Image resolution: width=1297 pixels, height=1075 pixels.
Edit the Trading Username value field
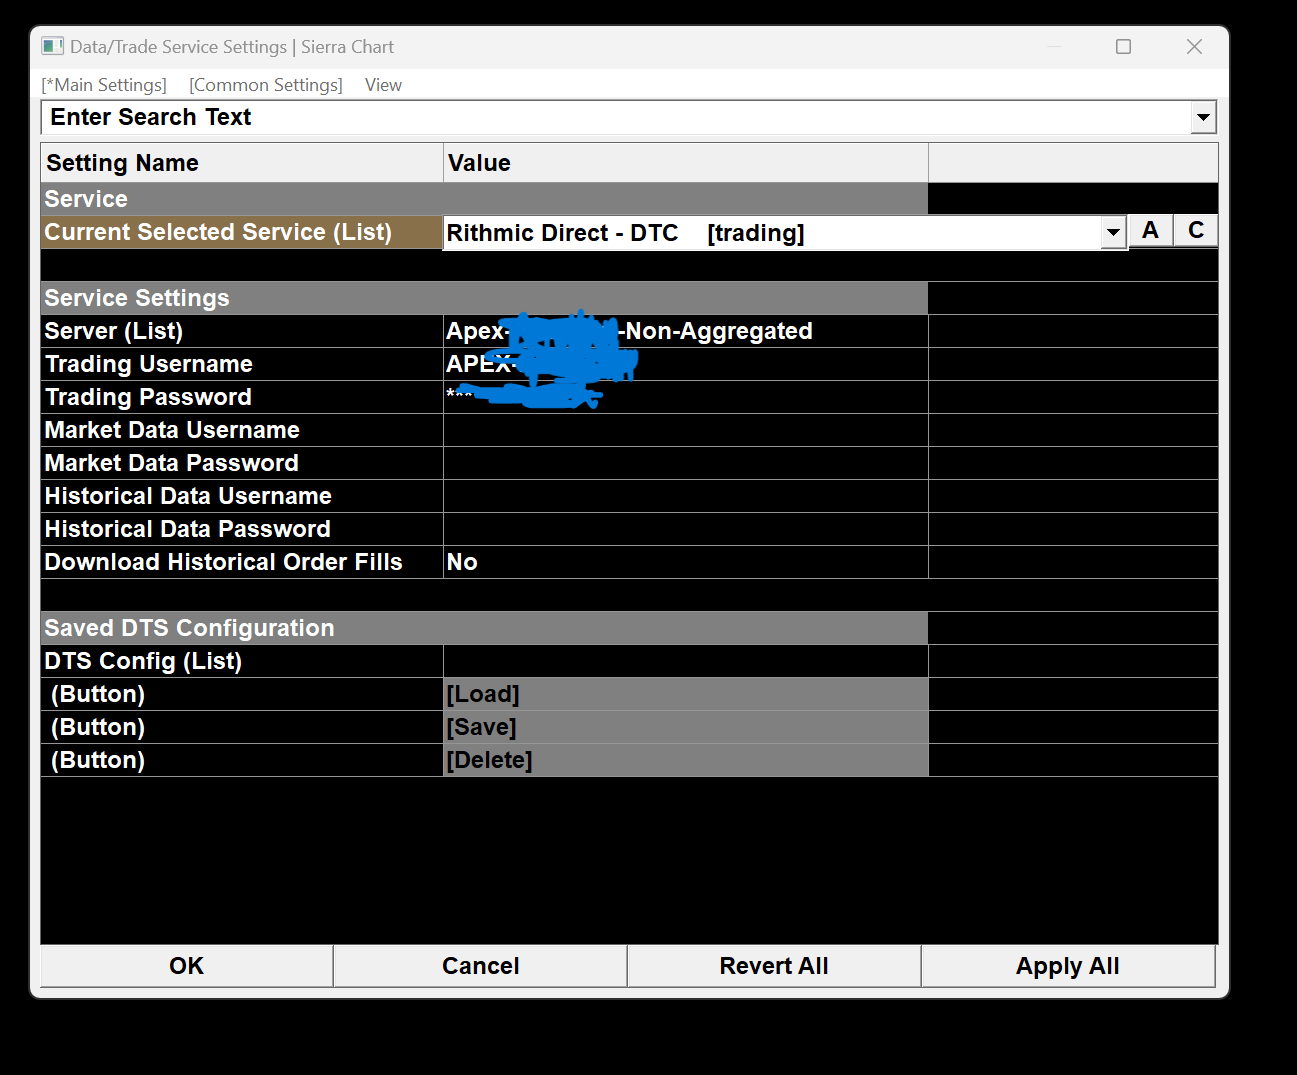point(686,364)
